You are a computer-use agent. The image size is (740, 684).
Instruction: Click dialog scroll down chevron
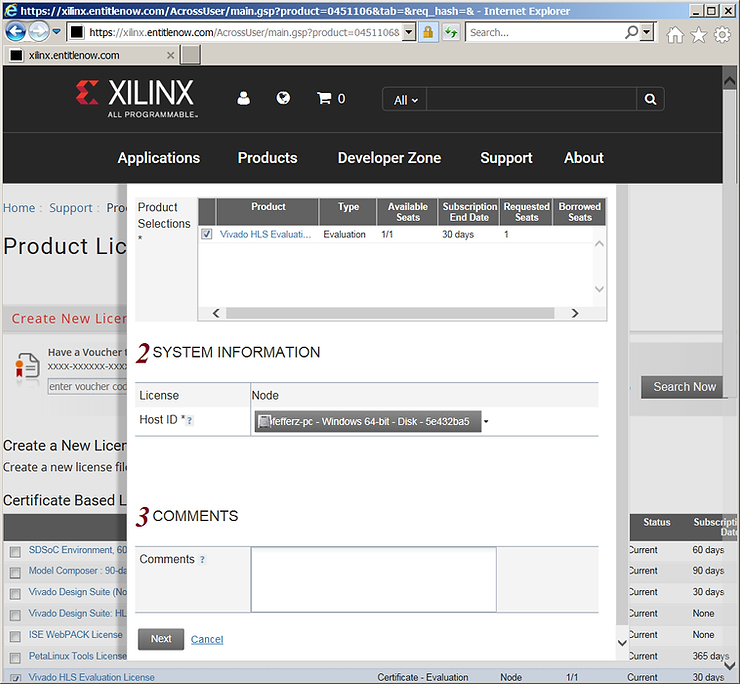[622, 643]
